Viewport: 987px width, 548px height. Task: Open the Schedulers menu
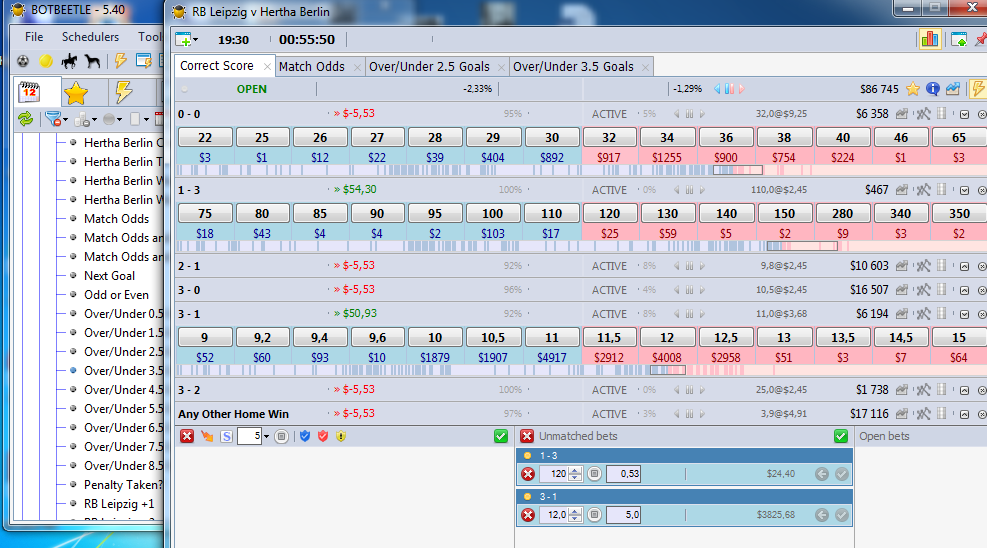(90, 36)
